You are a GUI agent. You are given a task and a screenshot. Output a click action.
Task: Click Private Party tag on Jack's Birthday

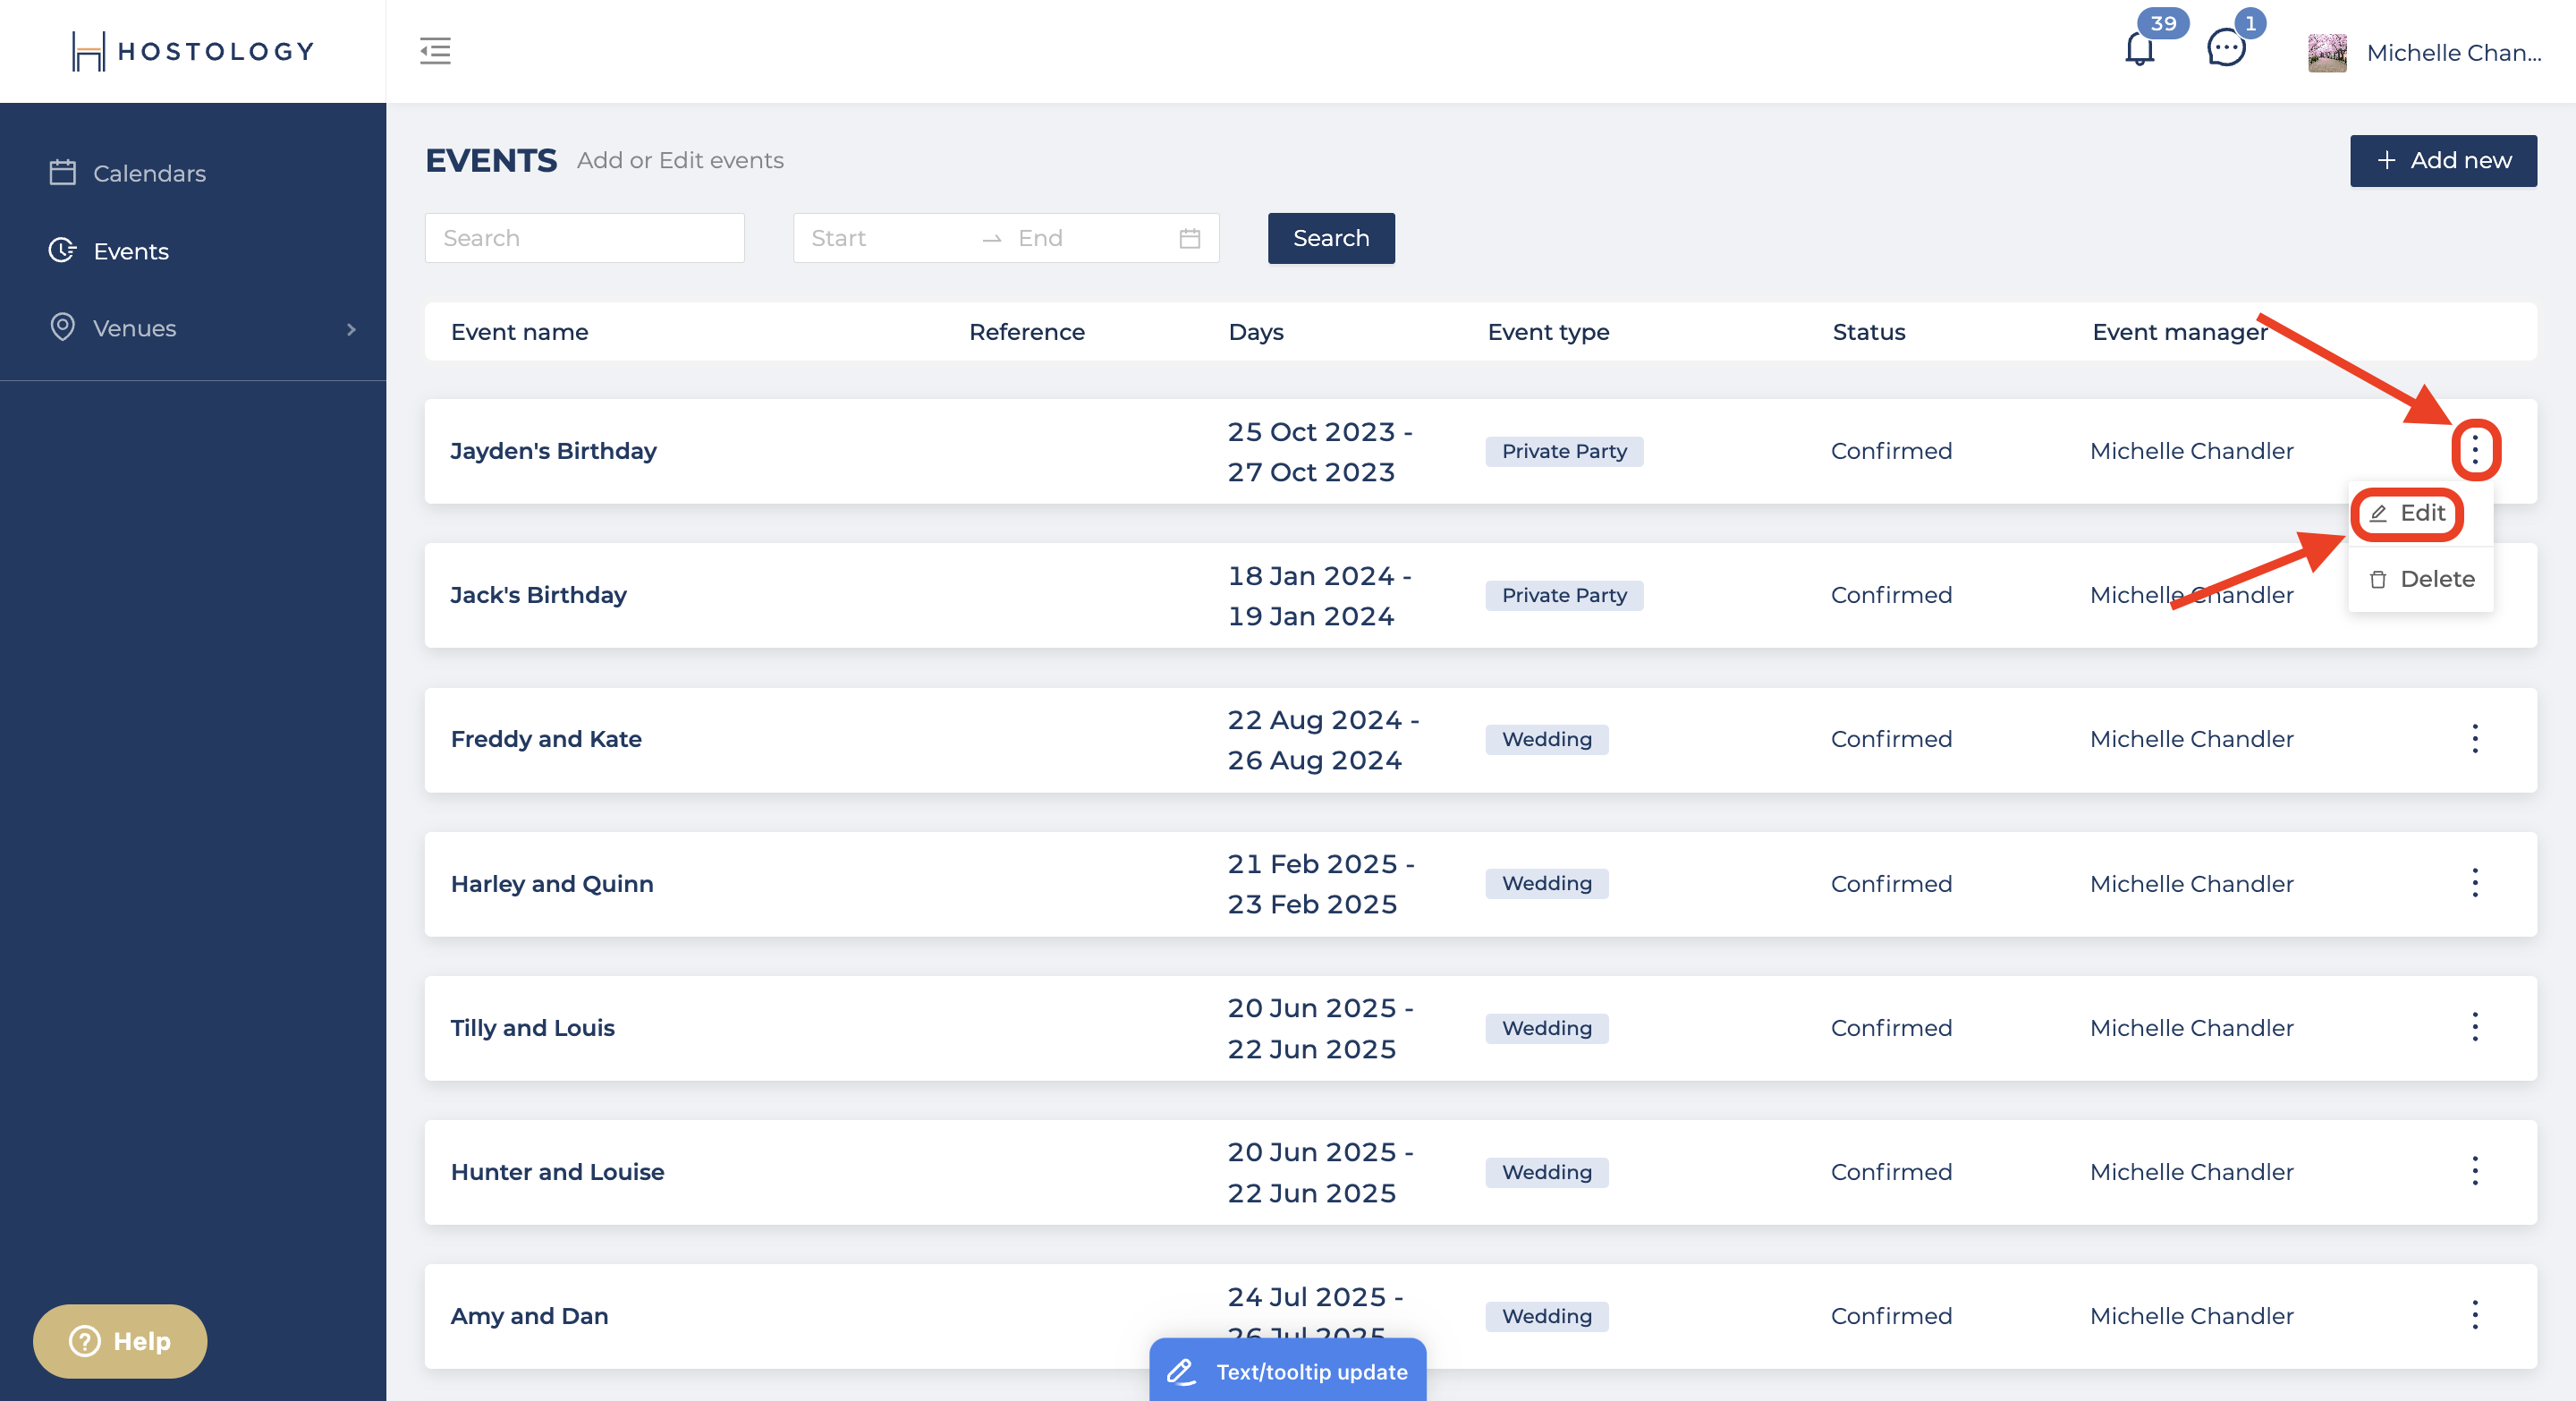tap(1564, 595)
